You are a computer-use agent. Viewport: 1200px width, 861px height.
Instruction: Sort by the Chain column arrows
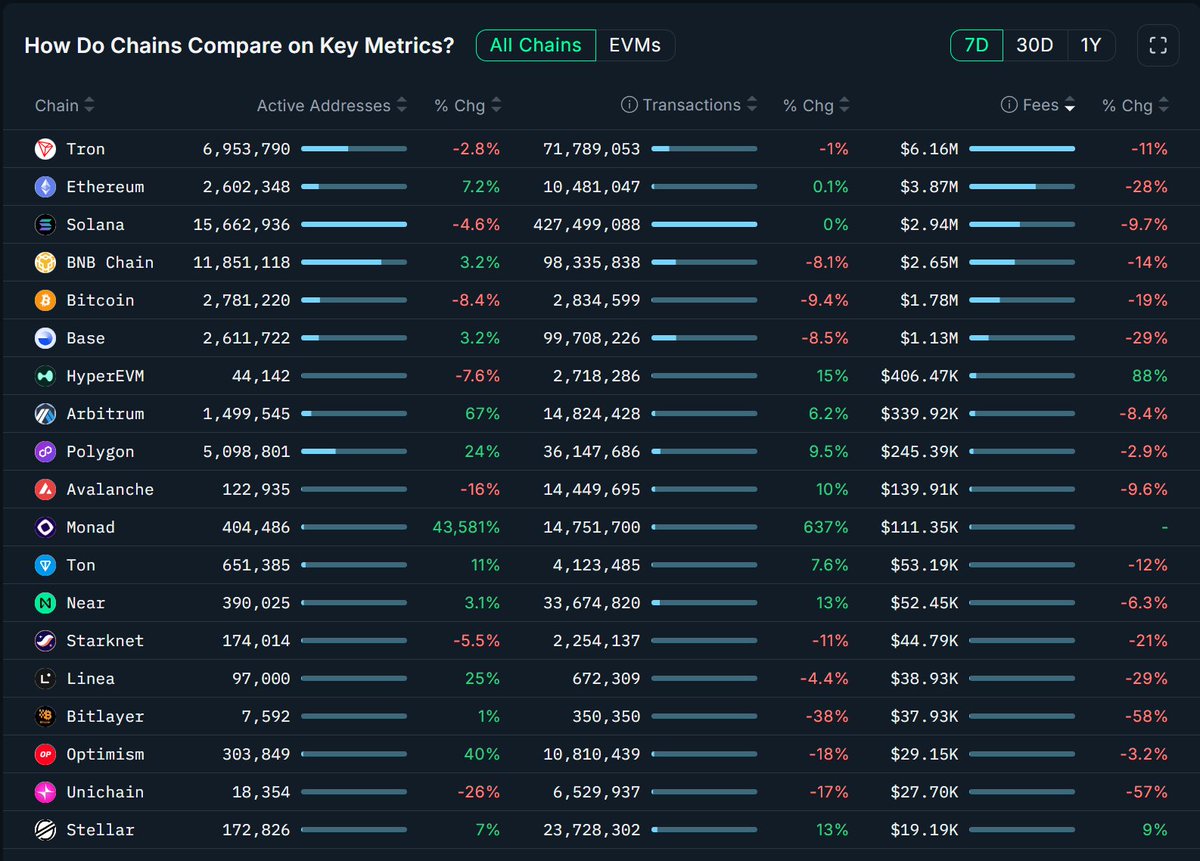click(x=89, y=105)
